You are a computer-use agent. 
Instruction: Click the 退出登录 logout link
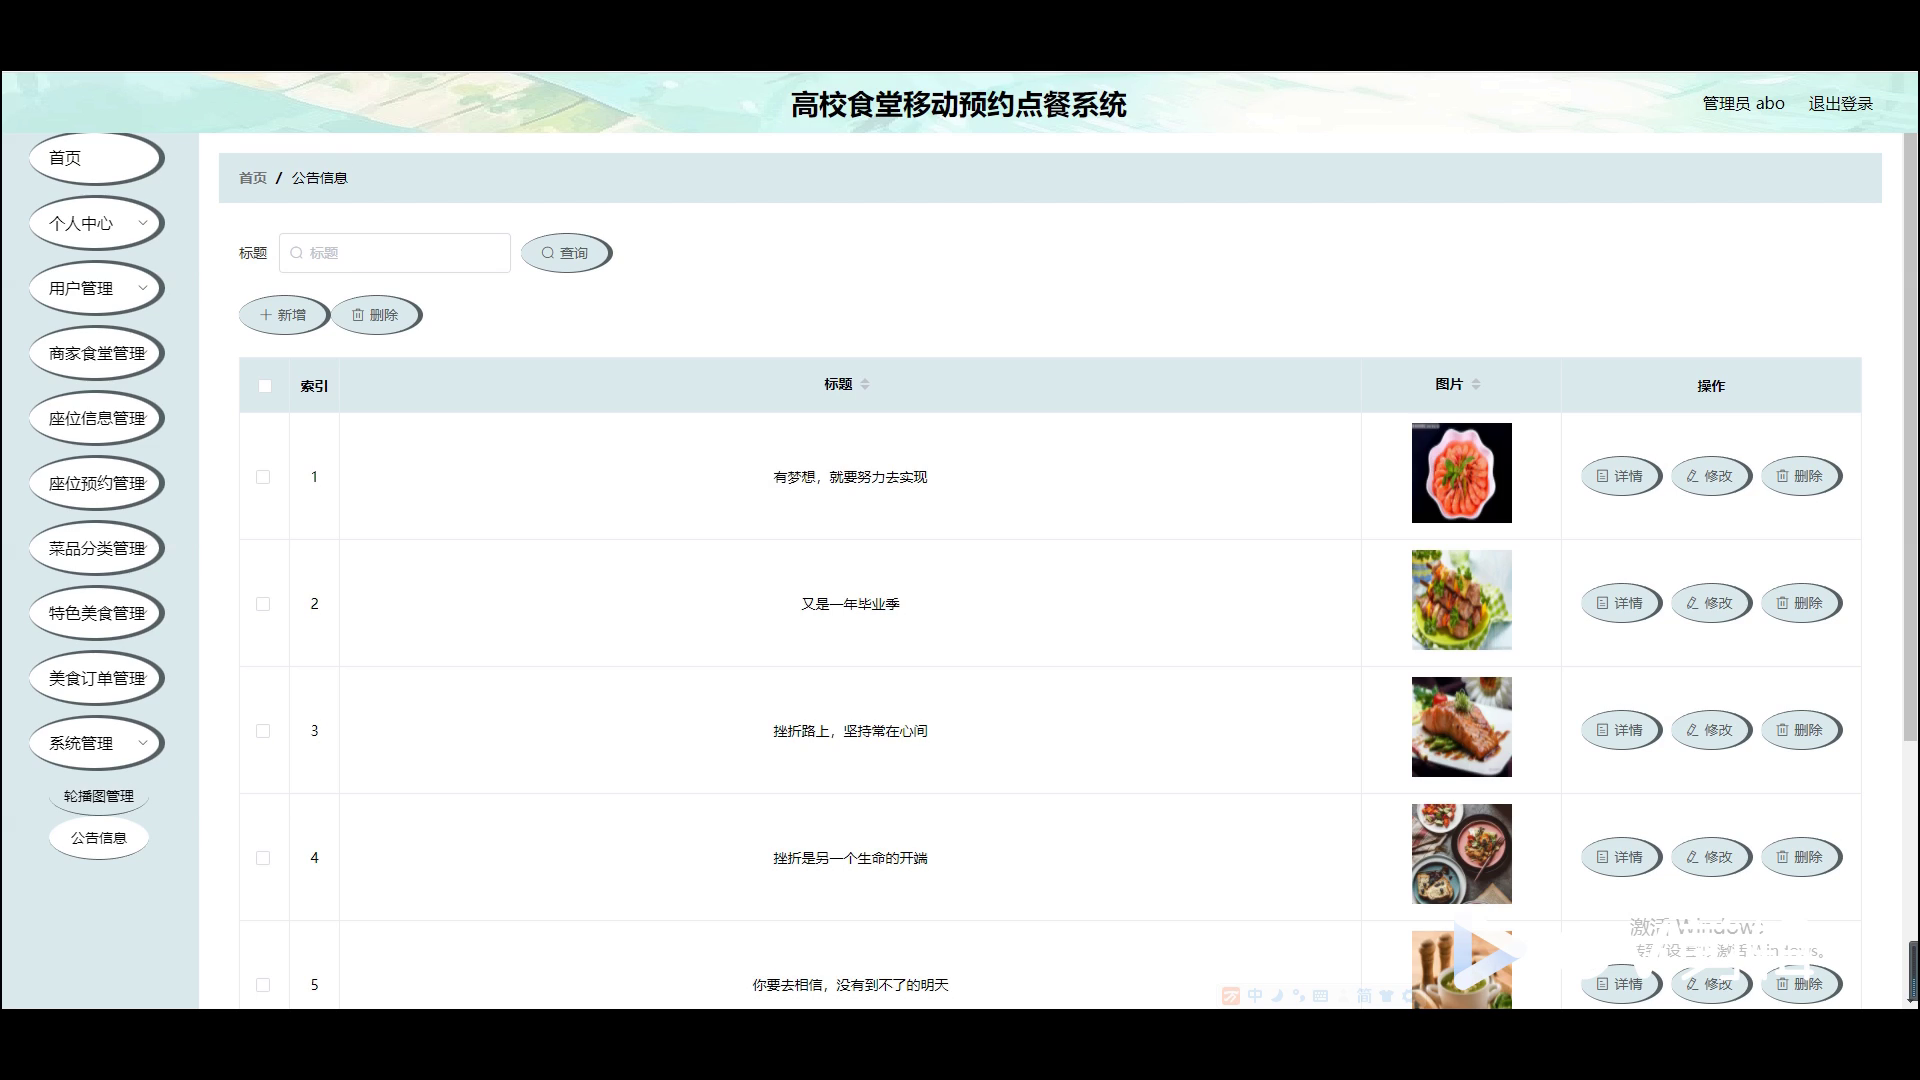1840,104
